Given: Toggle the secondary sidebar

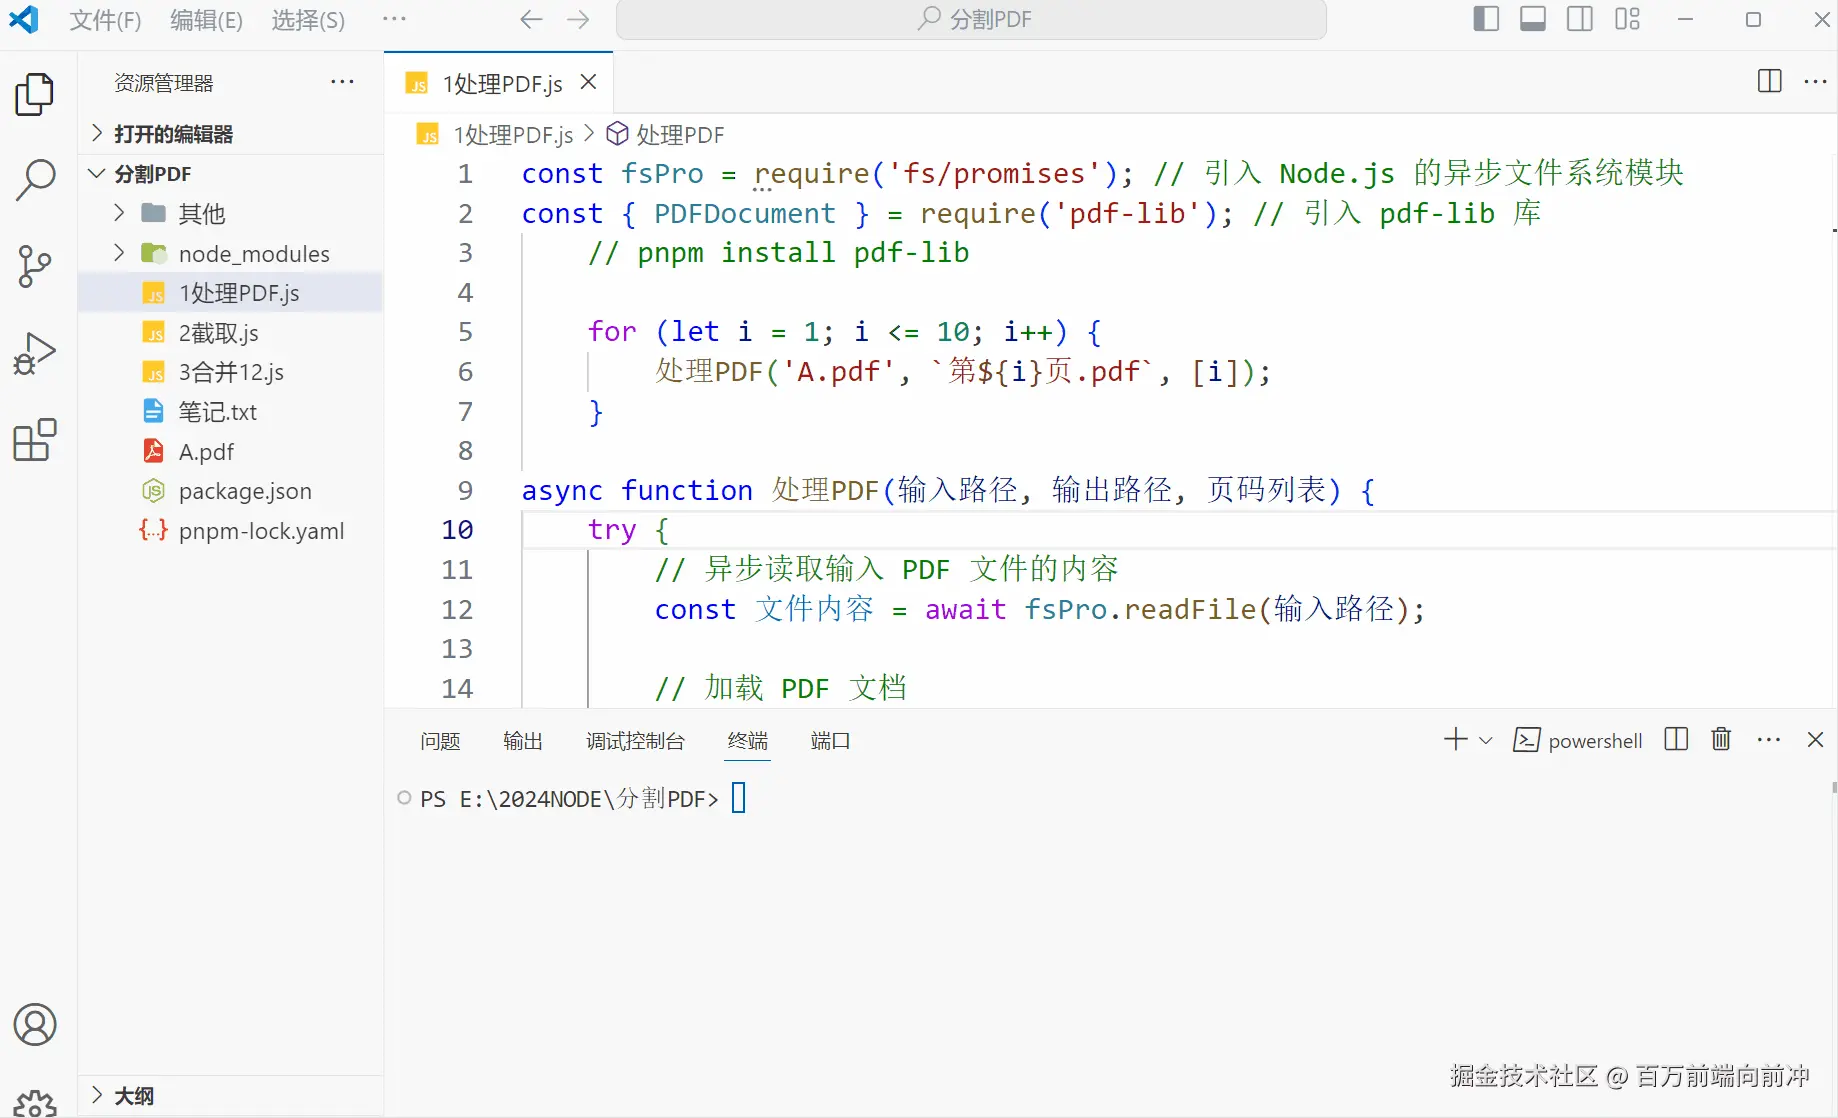Looking at the screenshot, I should pos(1580,18).
